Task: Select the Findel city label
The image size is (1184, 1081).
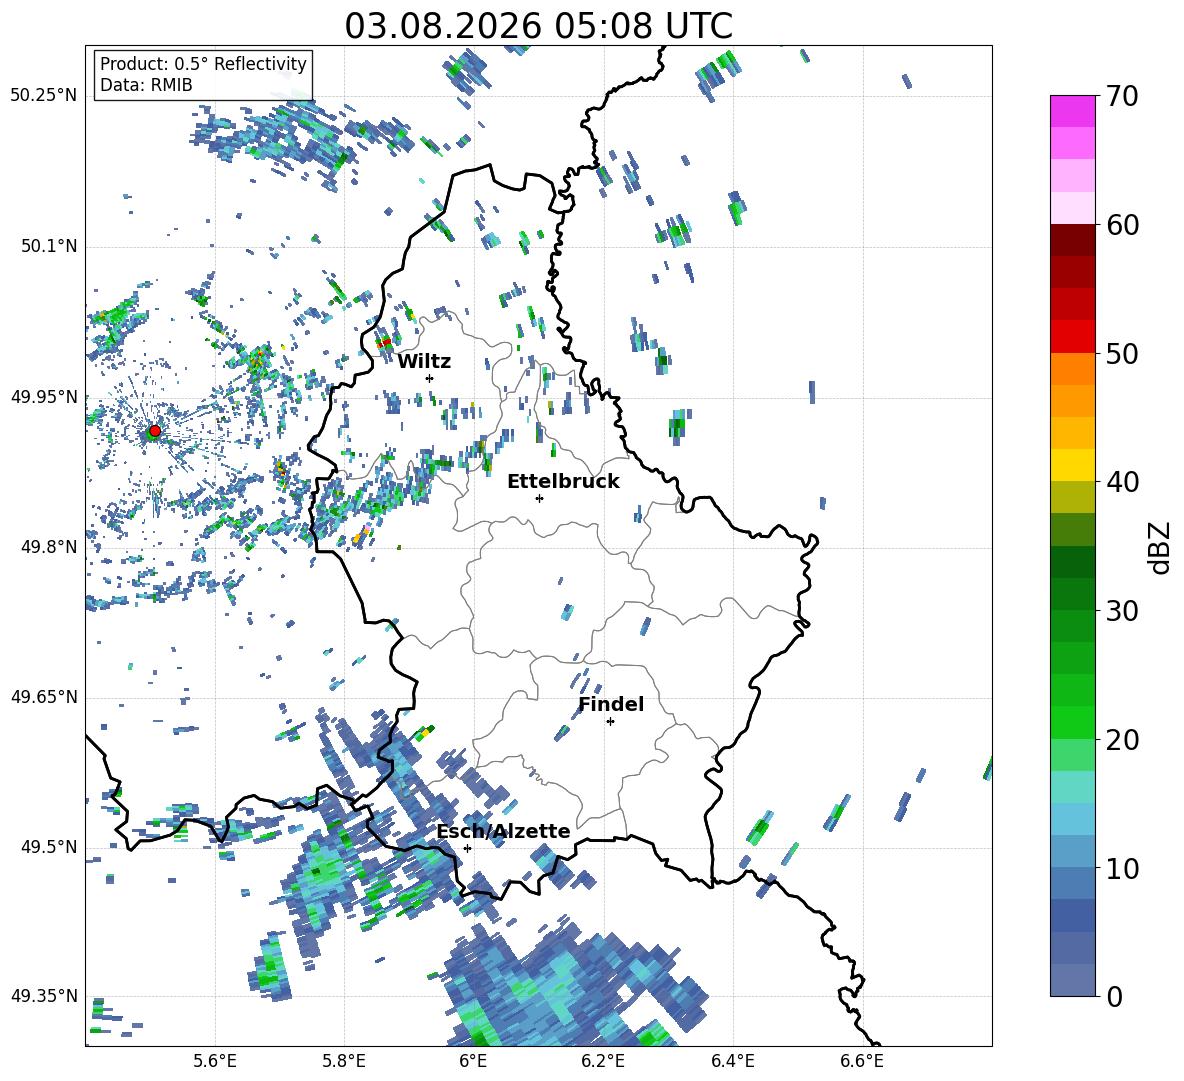Action: click(x=611, y=704)
